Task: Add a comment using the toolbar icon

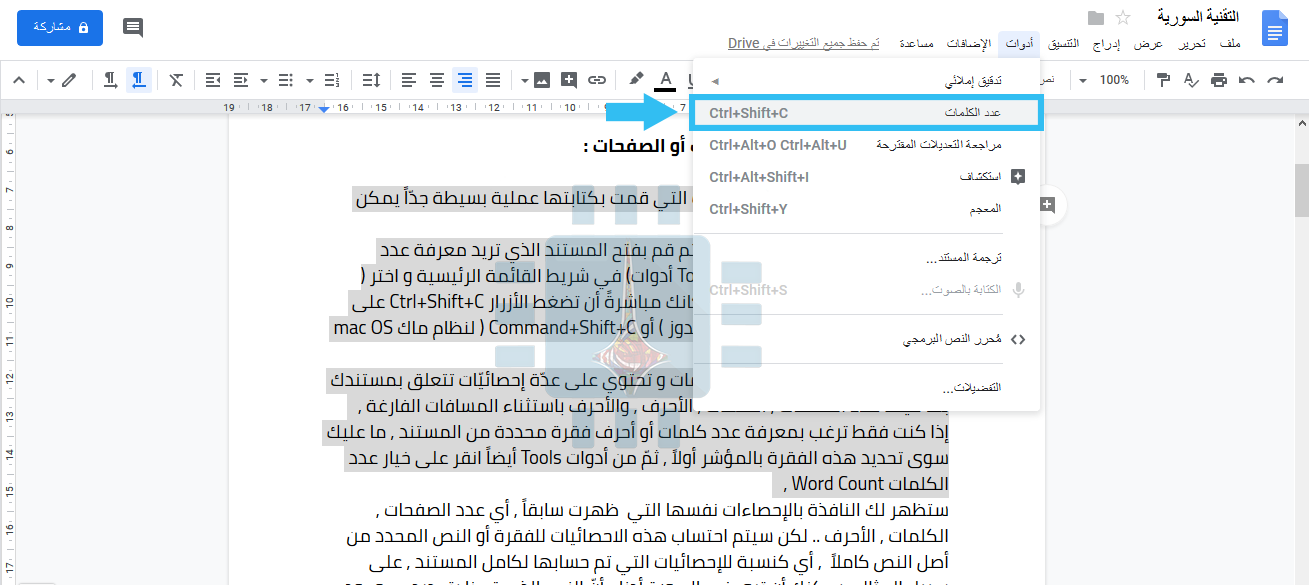Action: point(569,80)
